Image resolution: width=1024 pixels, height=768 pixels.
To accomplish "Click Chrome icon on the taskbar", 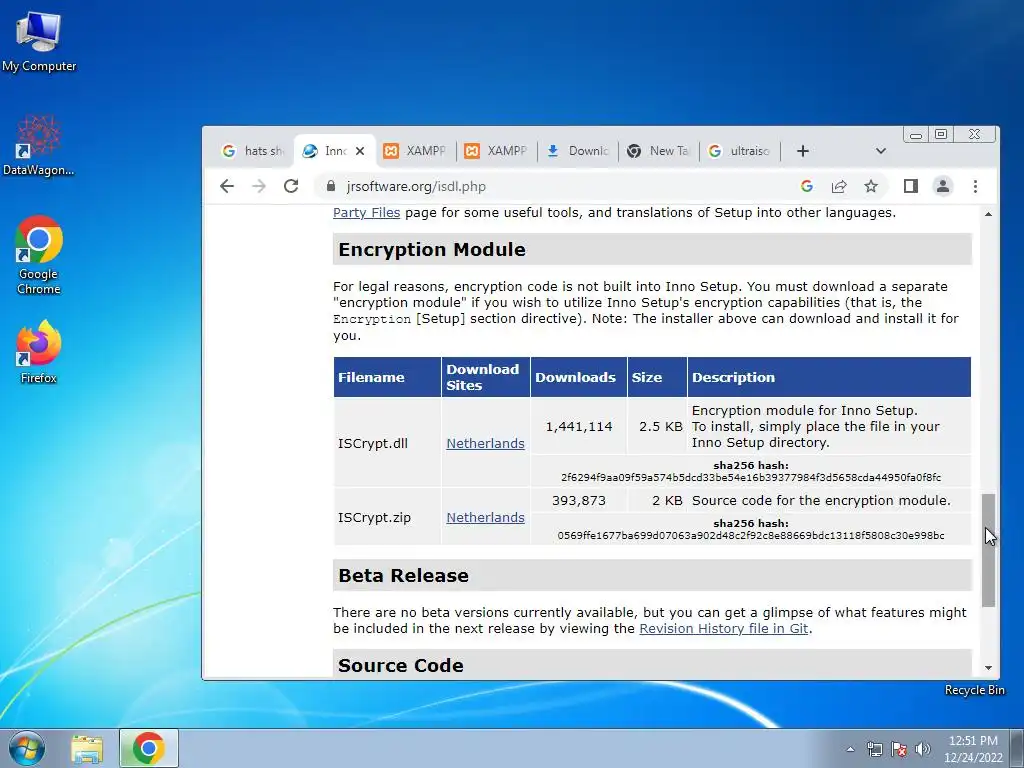I will coord(148,748).
